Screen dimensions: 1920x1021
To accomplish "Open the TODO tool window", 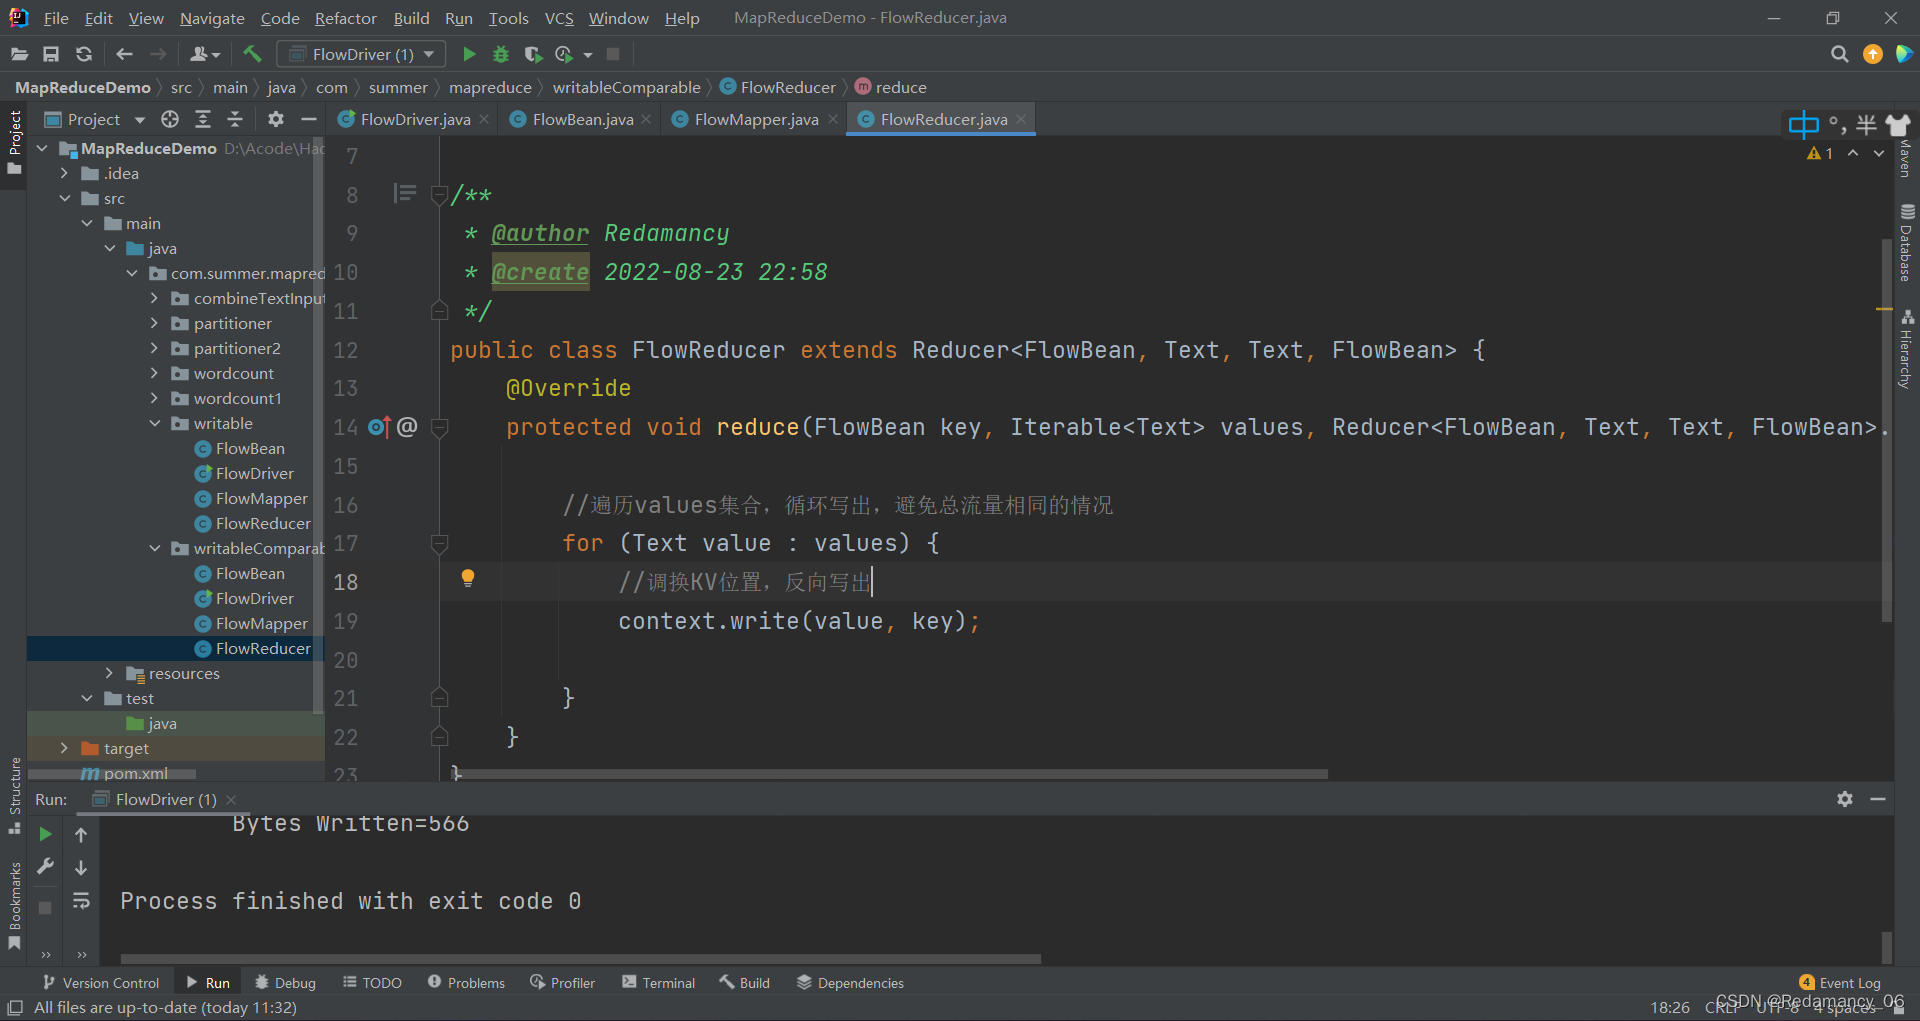I will (x=372, y=983).
